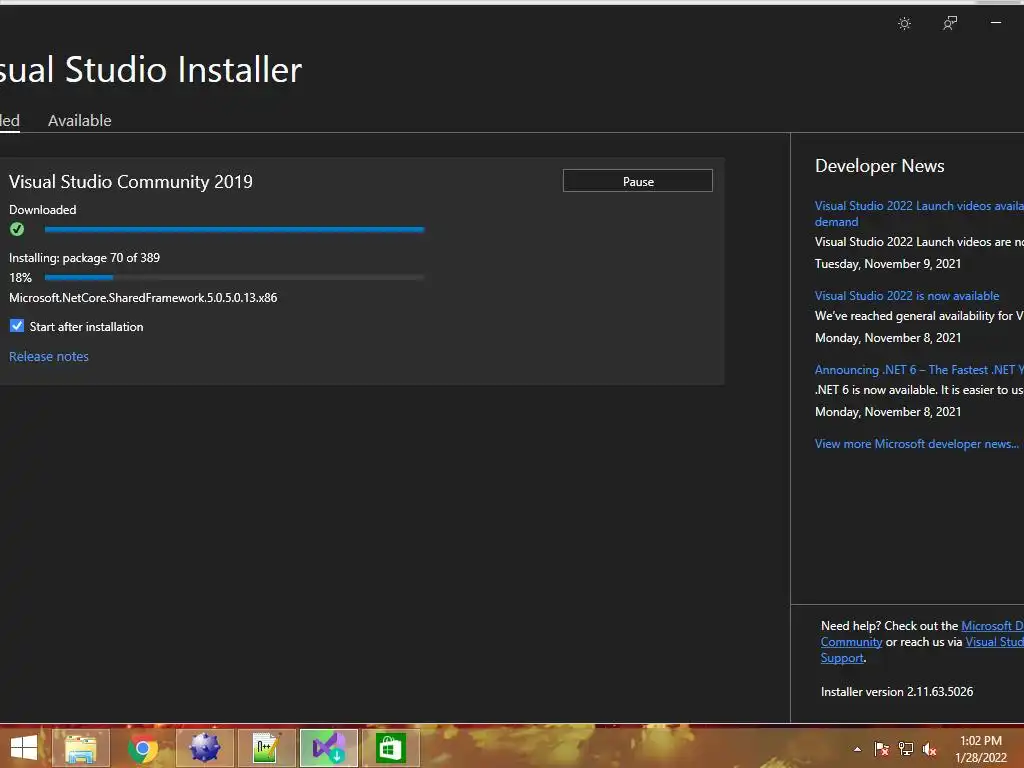The width and height of the screenshot is (1024, 768).
Task: Switch to Visual Studio Installer taskbar icon
Action: (328, 748)
